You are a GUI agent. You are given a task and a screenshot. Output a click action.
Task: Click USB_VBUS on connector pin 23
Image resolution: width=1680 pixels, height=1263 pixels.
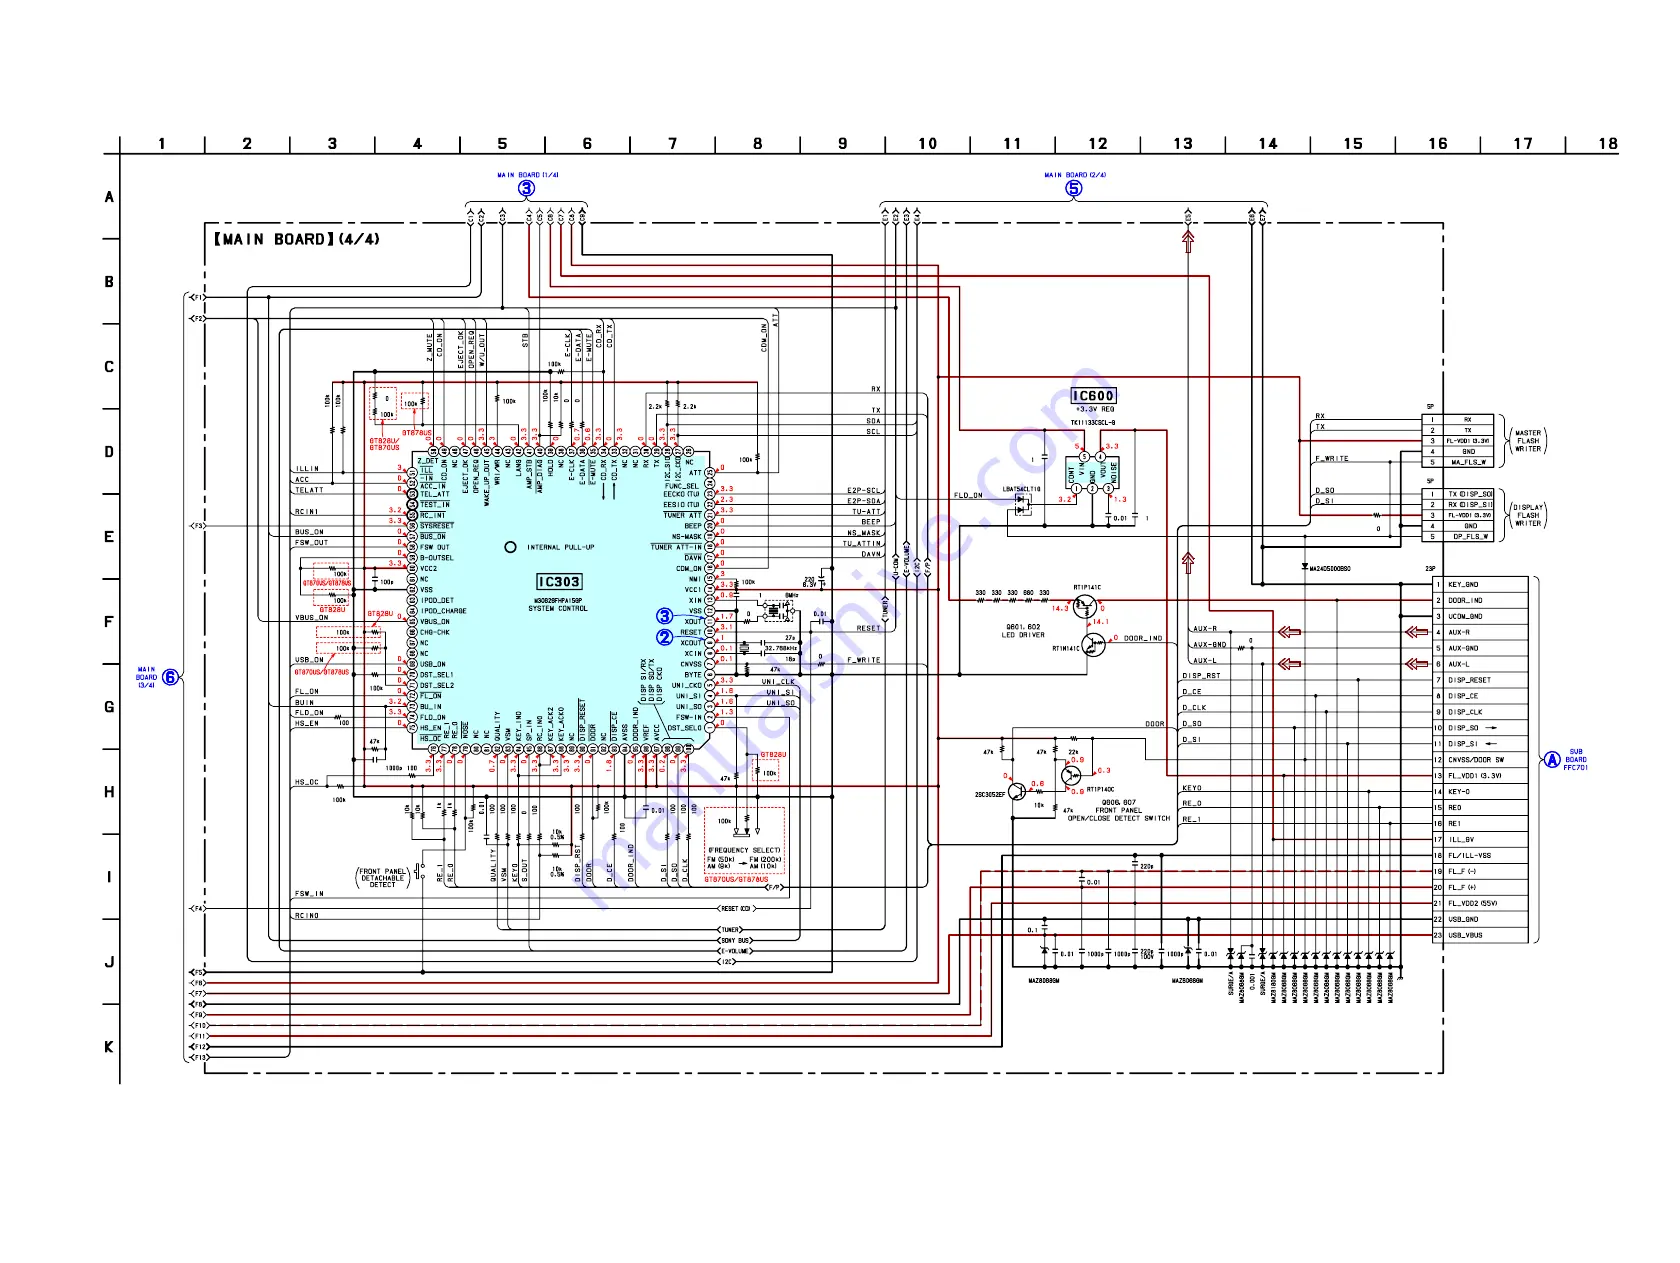pos(1465,936)
